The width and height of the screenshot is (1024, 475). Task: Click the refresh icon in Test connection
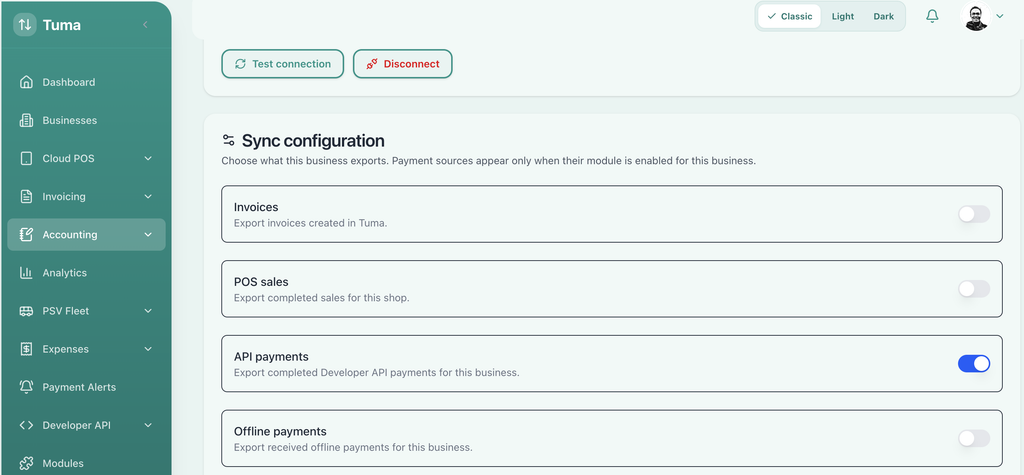tap(240, 64)
